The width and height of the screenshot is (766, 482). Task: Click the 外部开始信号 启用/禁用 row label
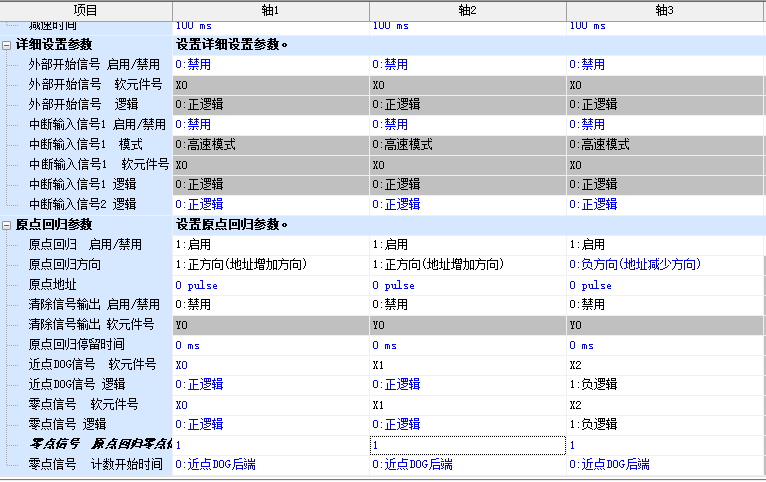pos(94,64)
